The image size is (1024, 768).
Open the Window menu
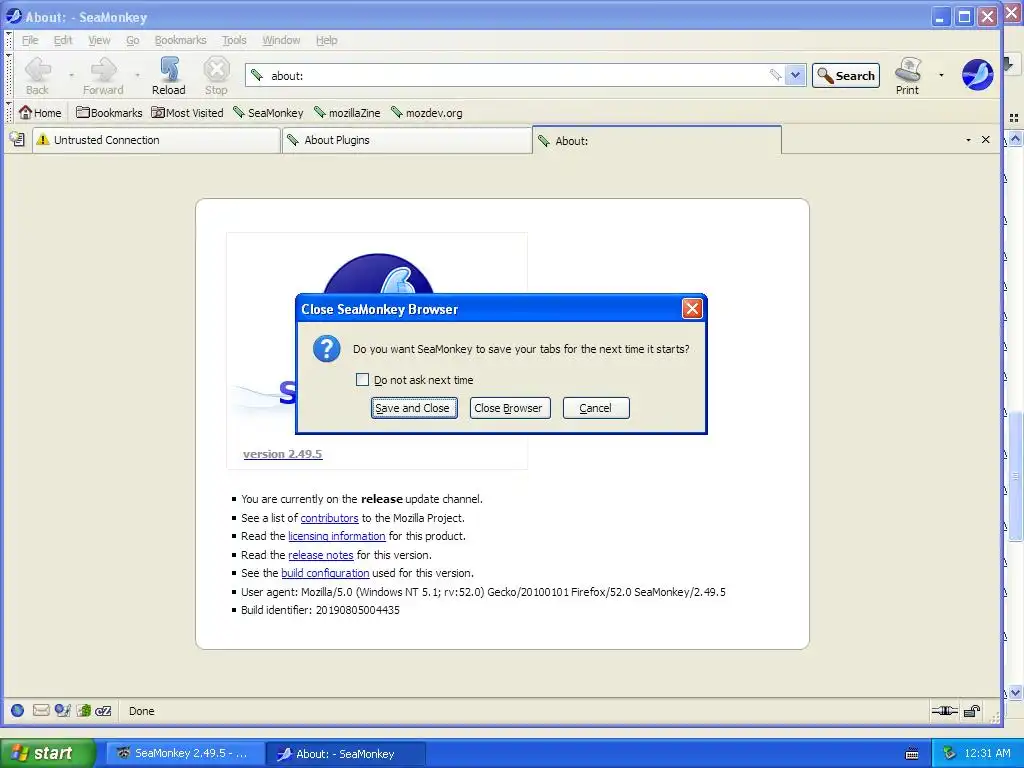[x=281, y=40]
